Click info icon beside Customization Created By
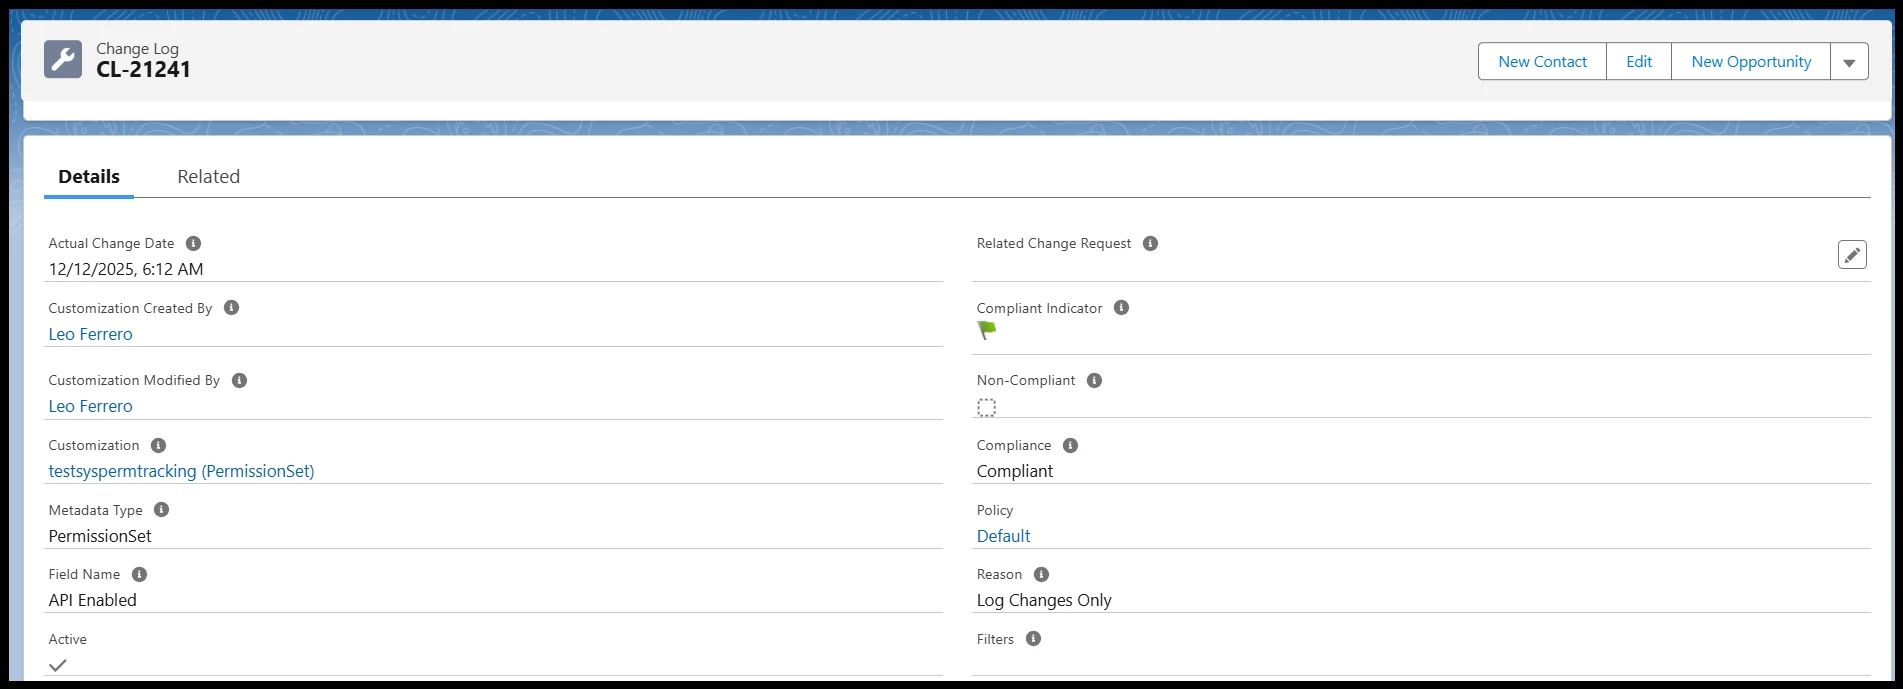The image size is (1903, 689). [x=231, y=308]
